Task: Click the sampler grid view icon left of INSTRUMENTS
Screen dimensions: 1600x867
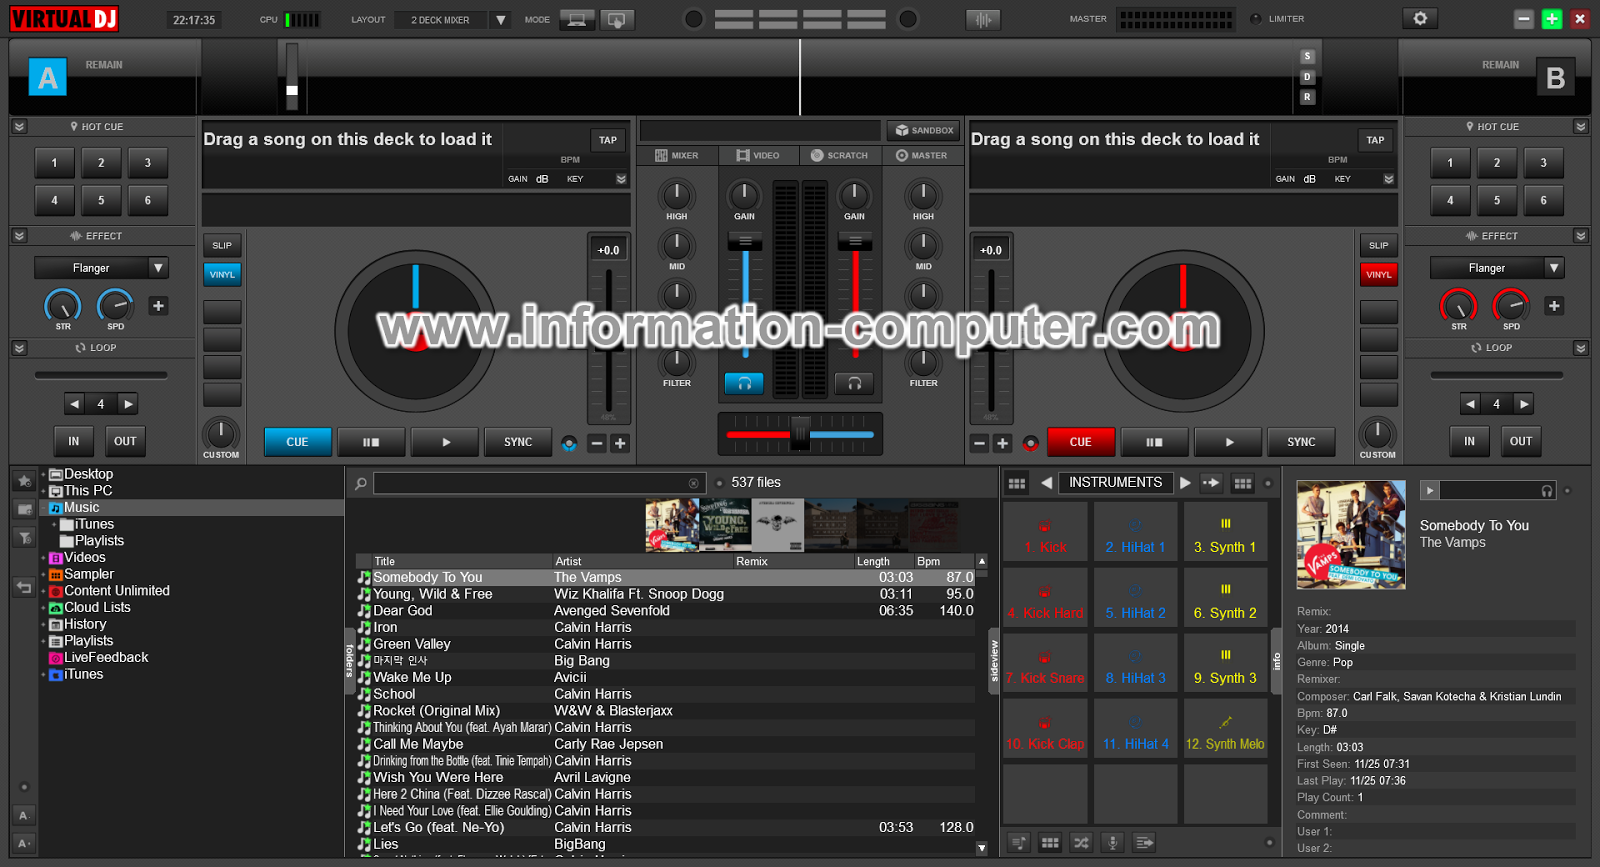Action: tap(1017, 483)
